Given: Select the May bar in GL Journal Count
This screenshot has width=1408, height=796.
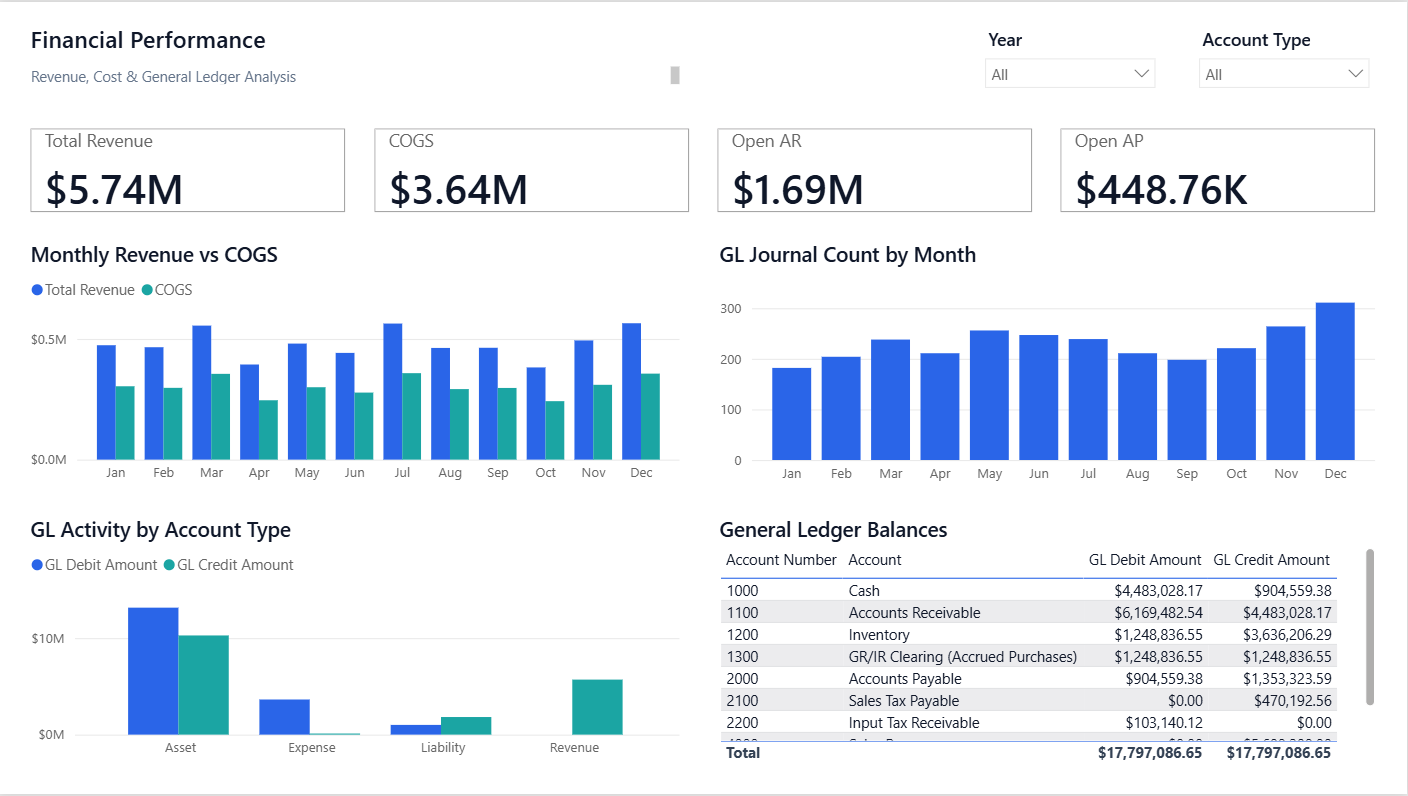Looking at the screenshot, I should pyautogui.click(x=989, y=395).
